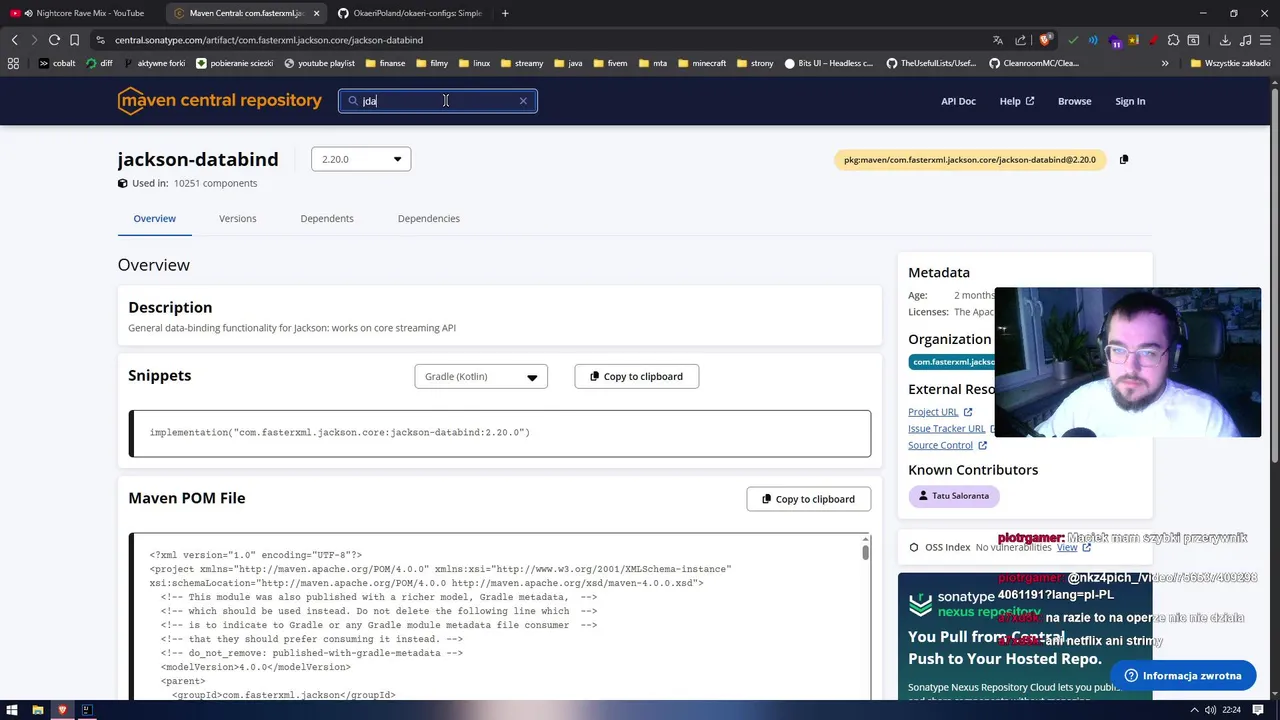Open the finanse bookmarks folder
This screenshot has width=1280, height=720.
coord(385,63)
